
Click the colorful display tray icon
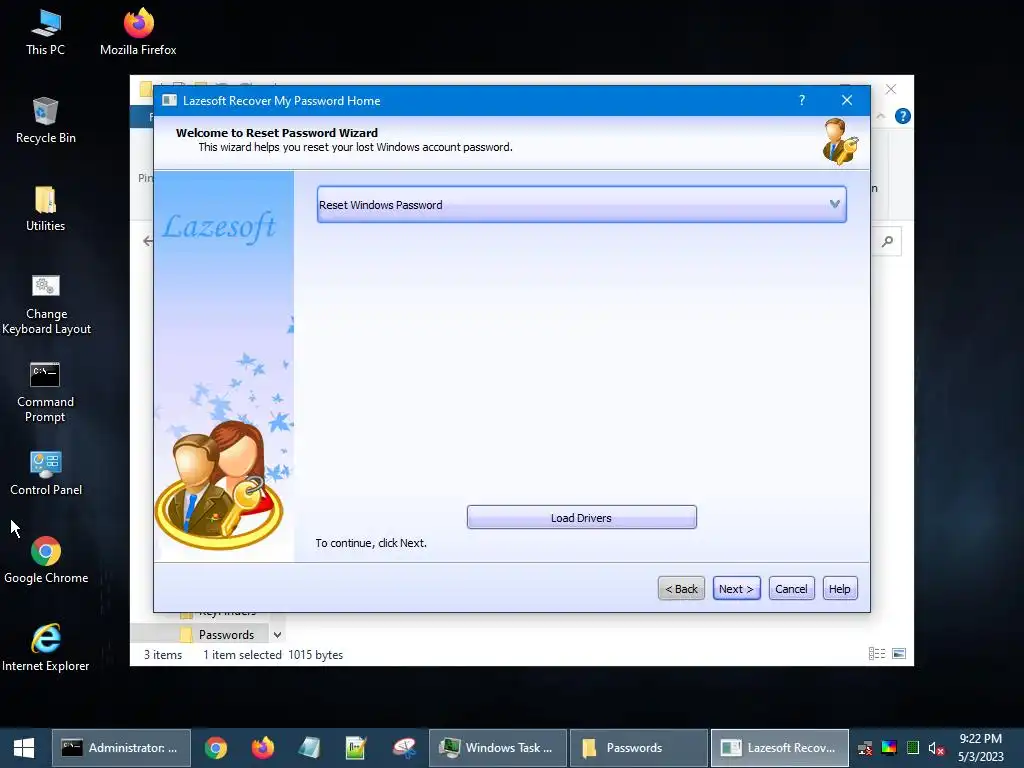pyautogui.click(x=889, y=748)
